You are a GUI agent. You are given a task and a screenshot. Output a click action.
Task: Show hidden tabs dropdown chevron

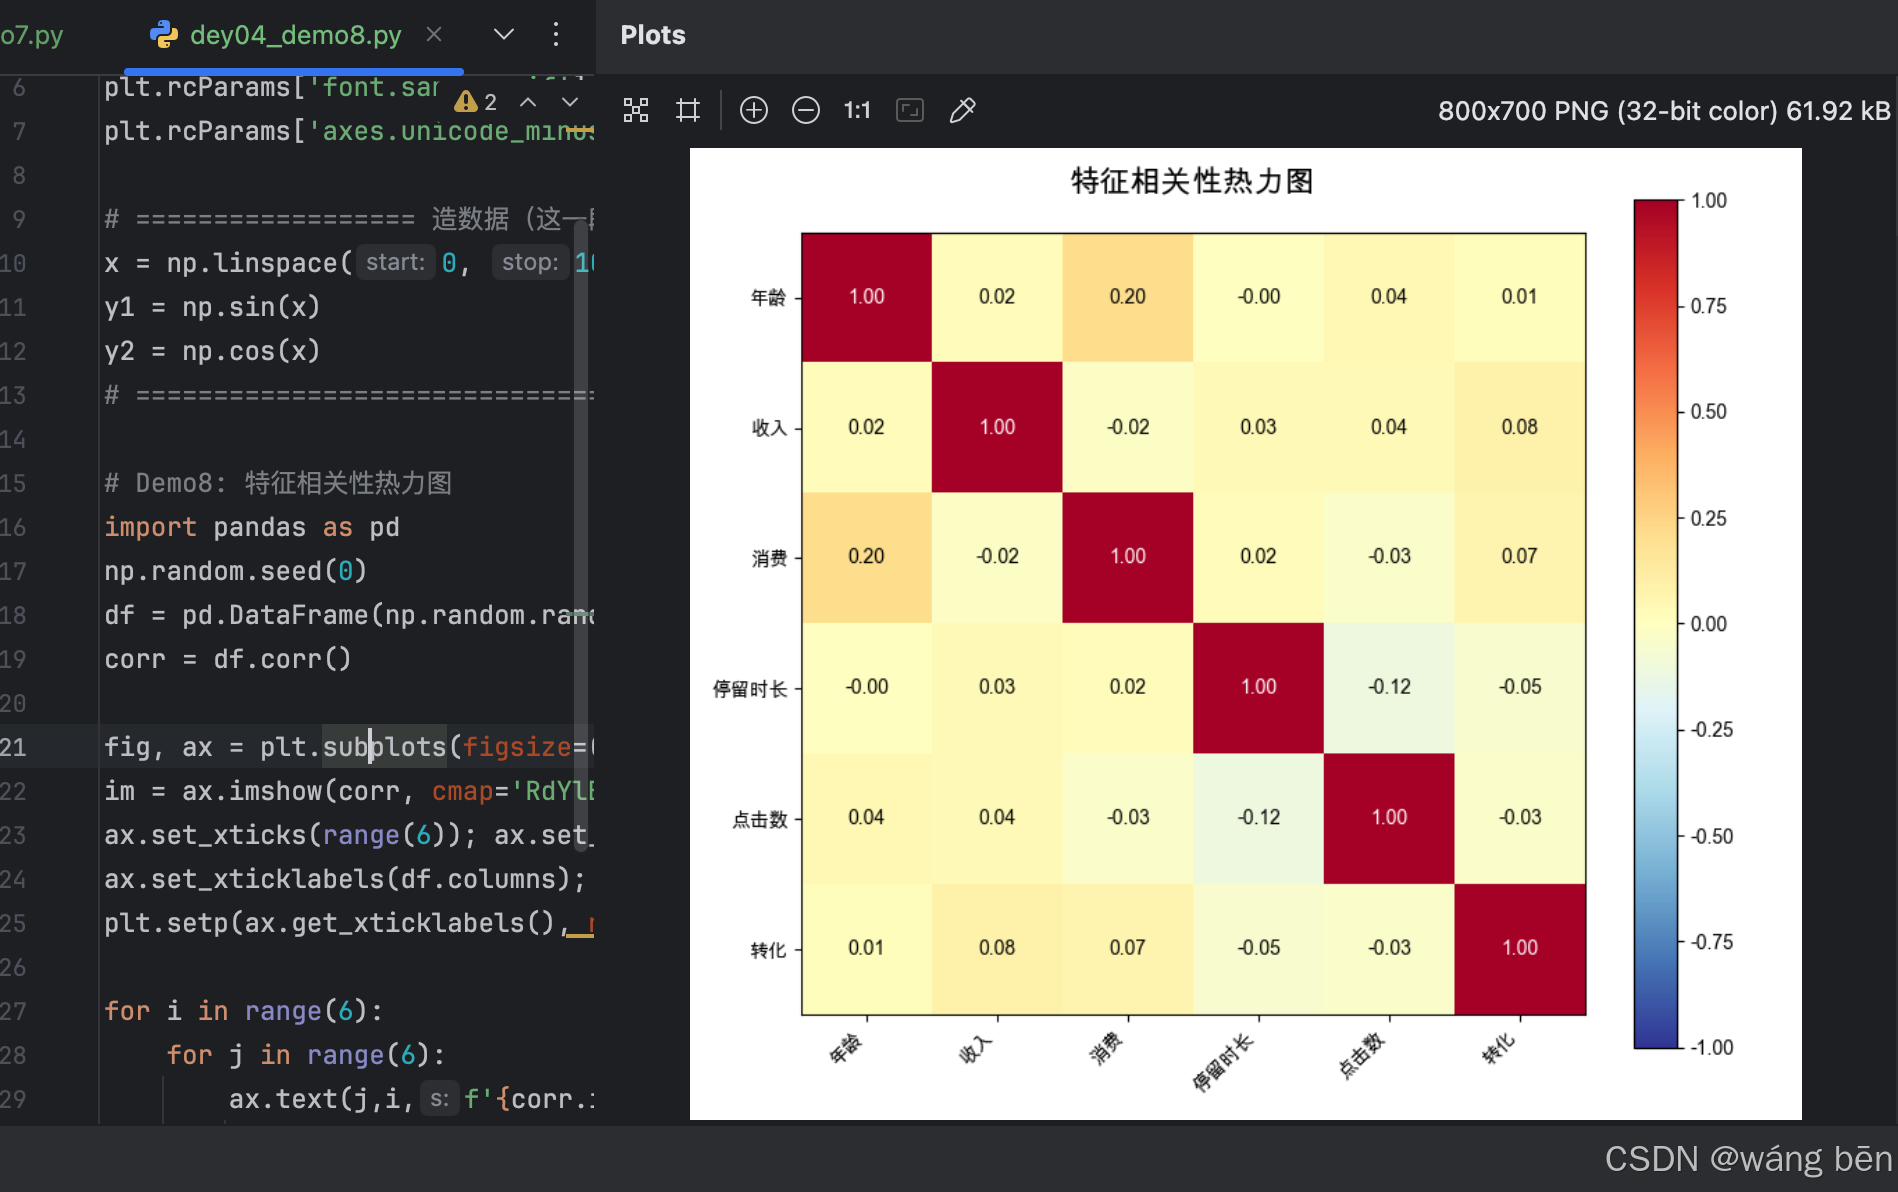(x=504, y=35)
